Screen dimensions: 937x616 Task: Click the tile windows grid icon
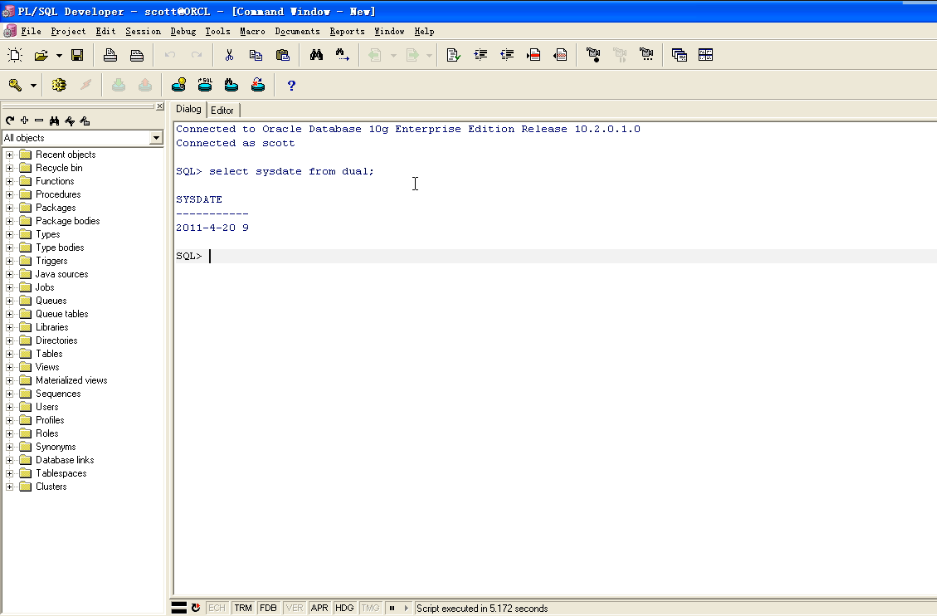click(x=706, y=55)
